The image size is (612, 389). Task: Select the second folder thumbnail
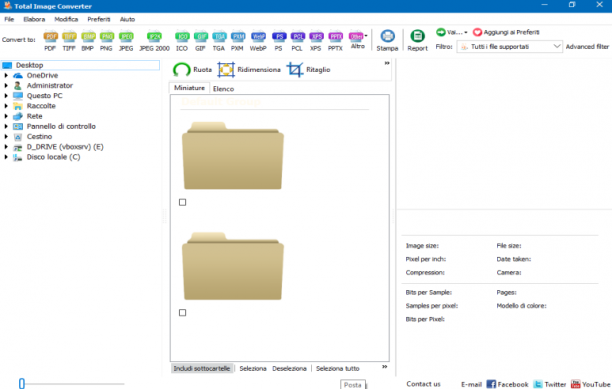(x=233, y=266)
